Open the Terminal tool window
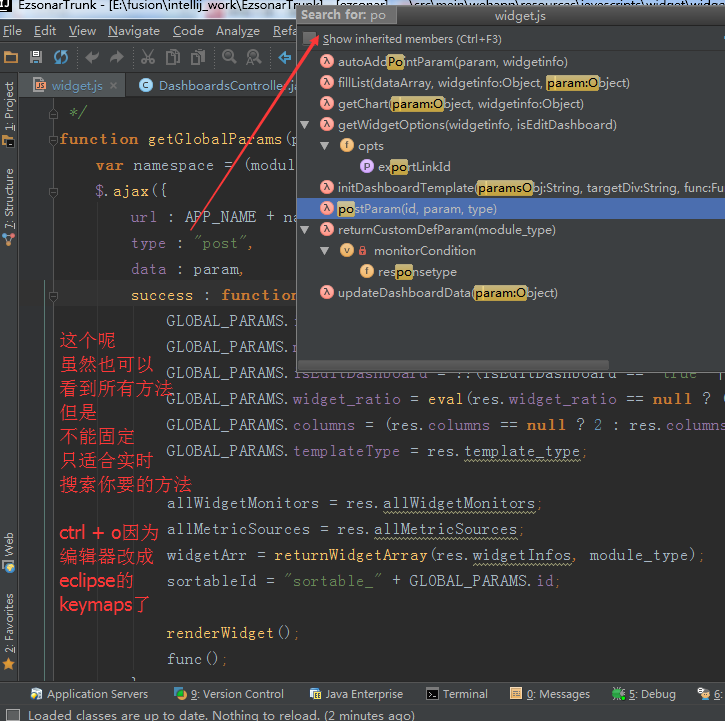Screen dimensions: 725x721 click(457, 694)
